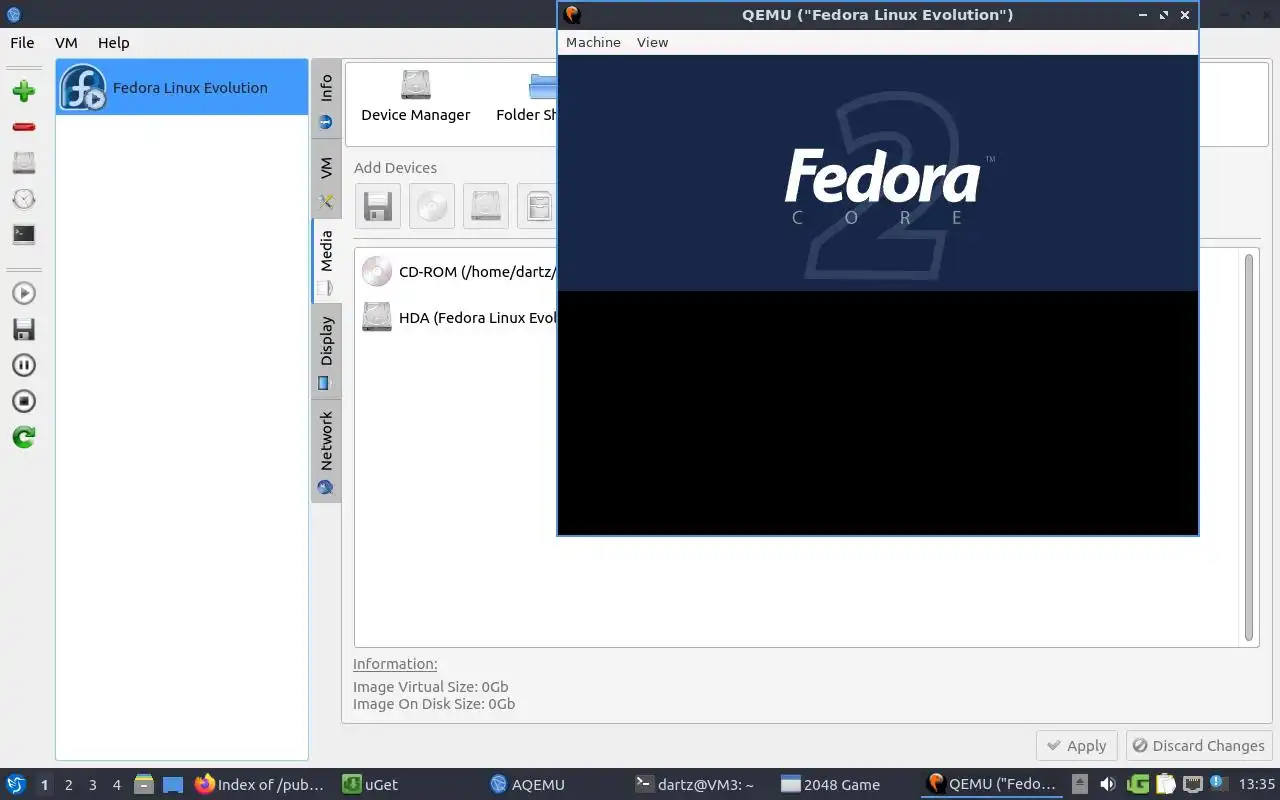
Task: Add a CD-ROM device
Action: (432, 206)
